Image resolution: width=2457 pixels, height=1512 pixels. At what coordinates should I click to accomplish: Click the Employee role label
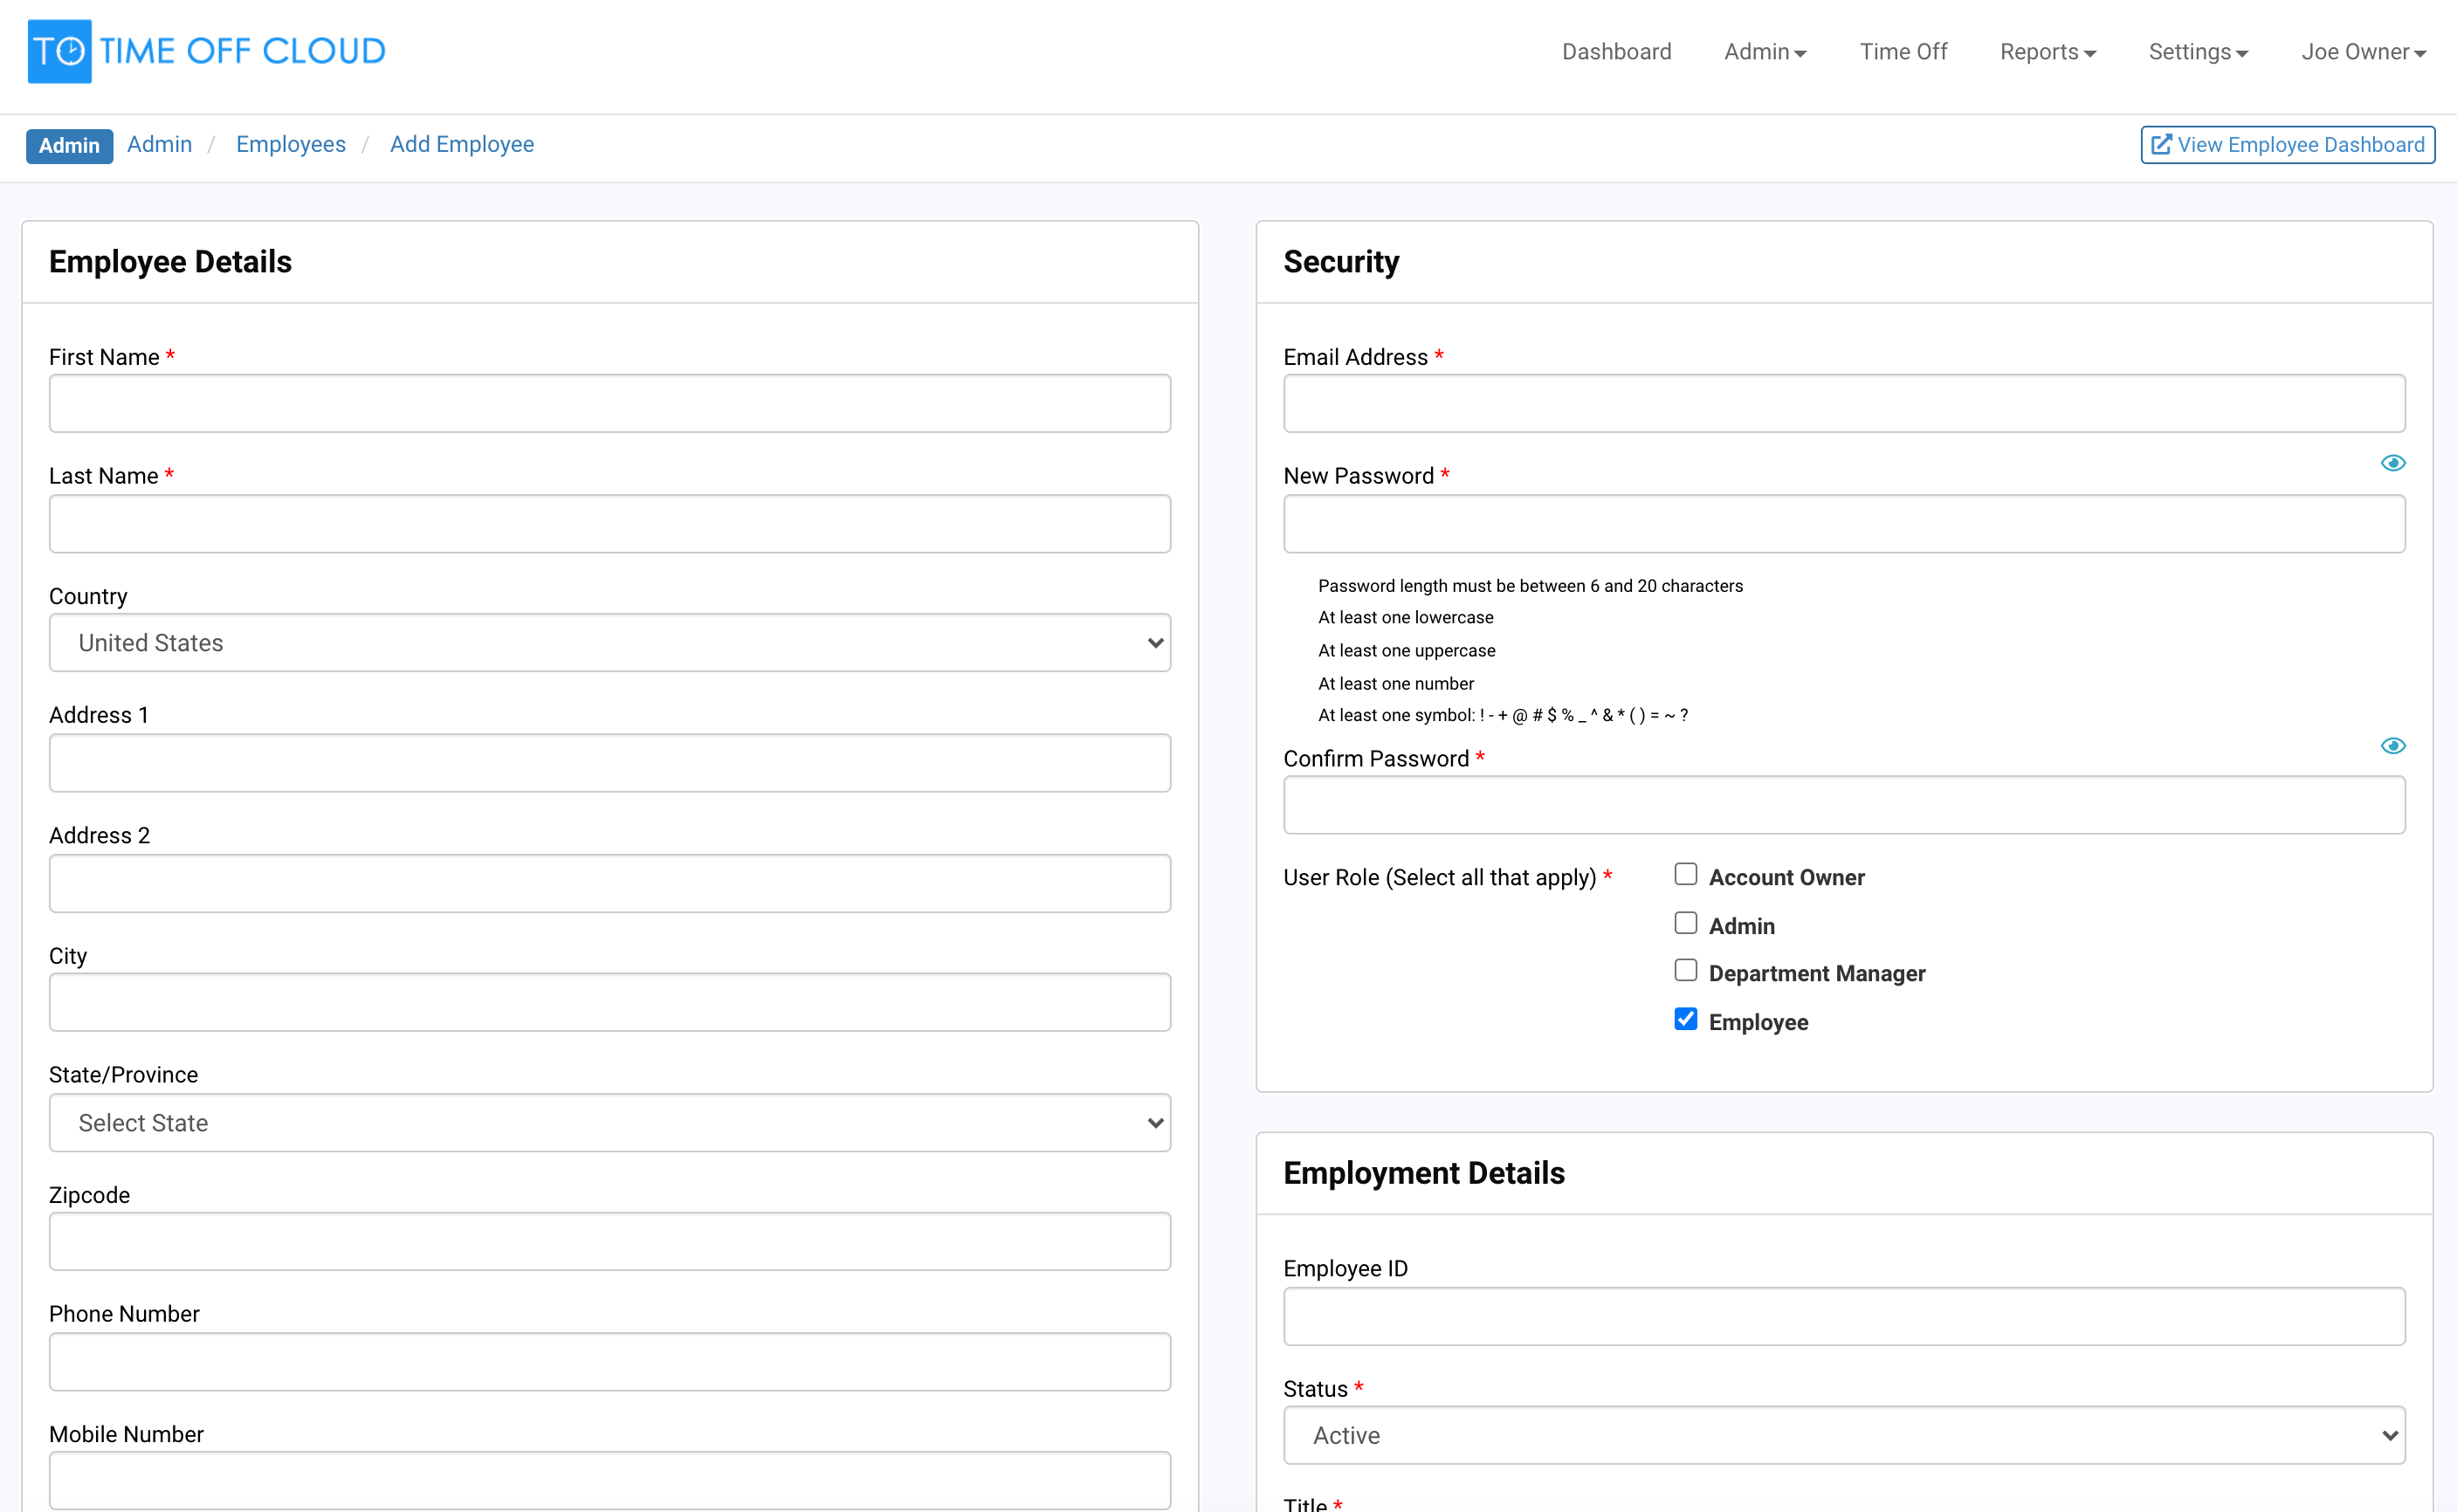tap(1758, 1022)
